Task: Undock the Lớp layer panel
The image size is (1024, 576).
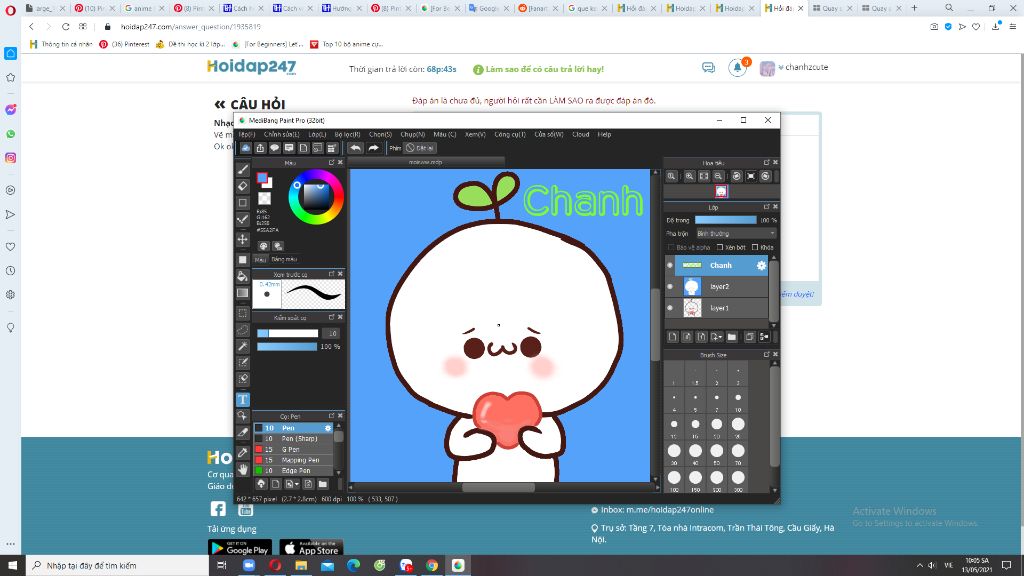Action: click(767, 207)
